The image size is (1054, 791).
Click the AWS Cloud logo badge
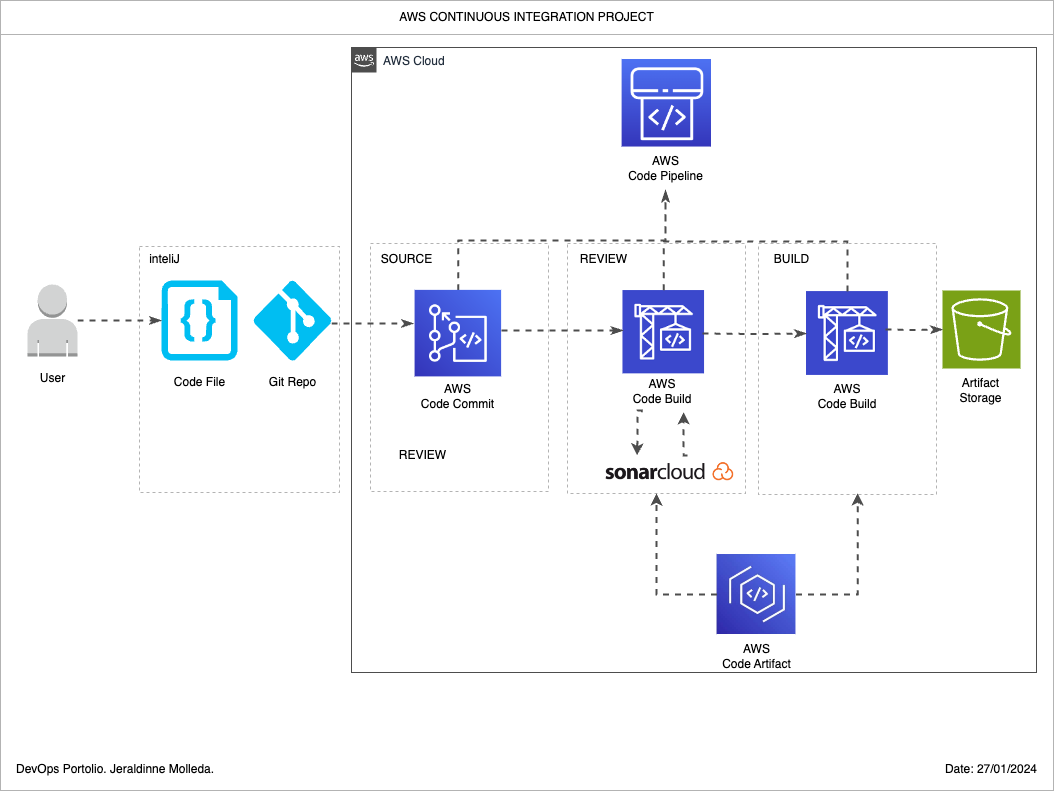click(364, 60)
